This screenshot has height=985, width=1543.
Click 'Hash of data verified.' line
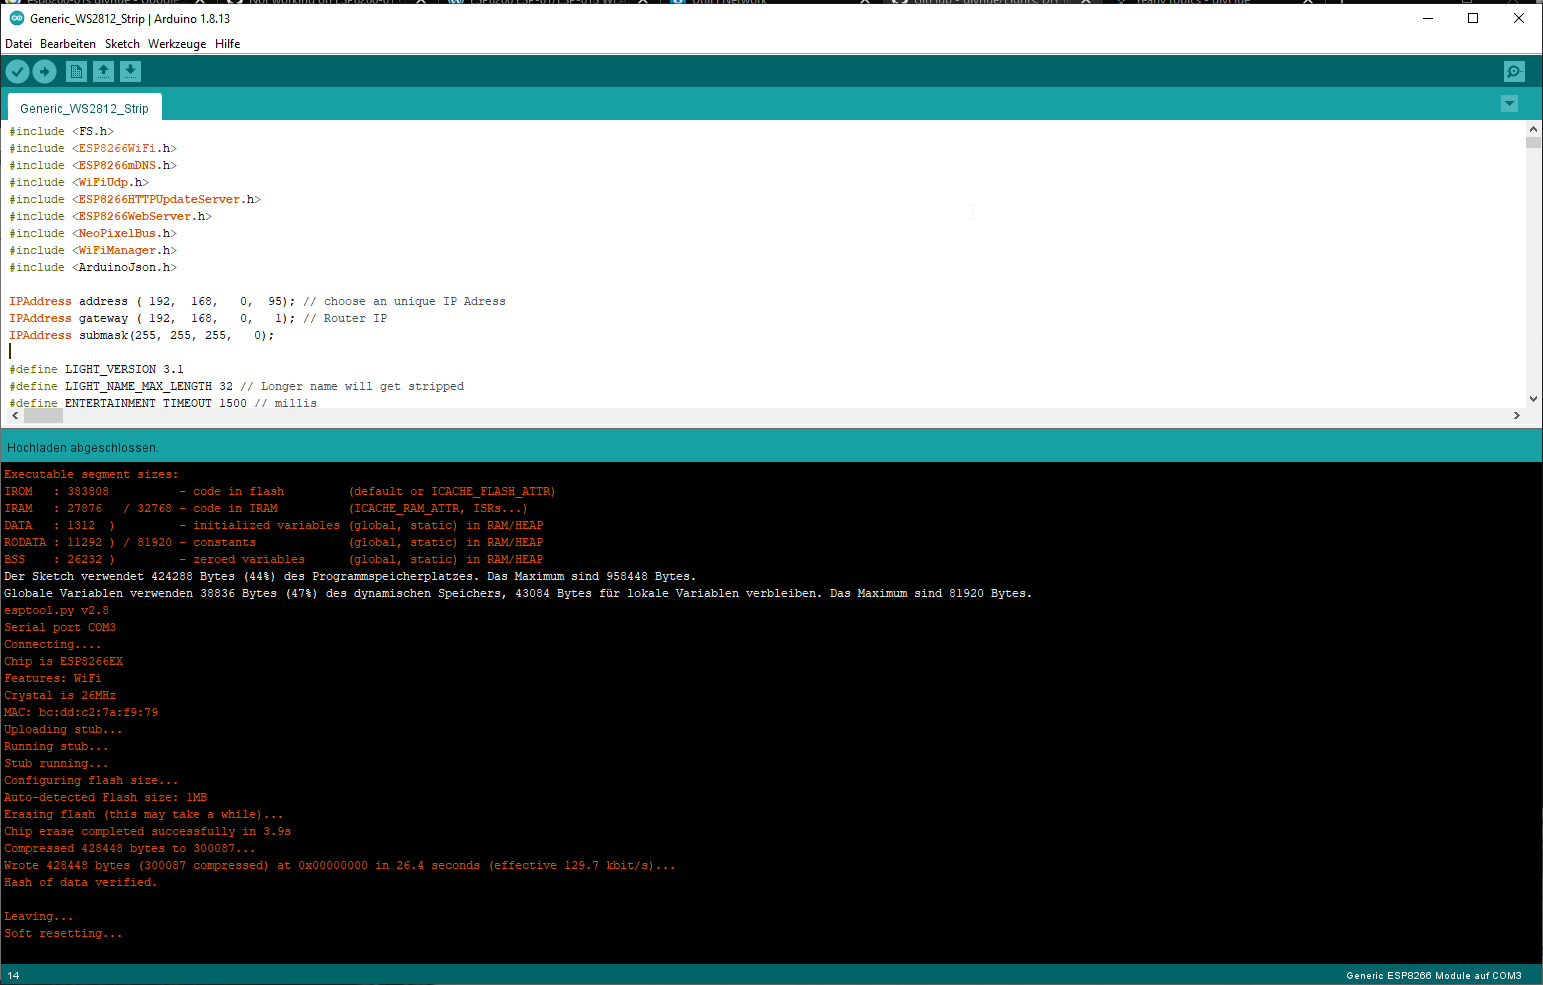pyautogui.click(x=80, y=882)
